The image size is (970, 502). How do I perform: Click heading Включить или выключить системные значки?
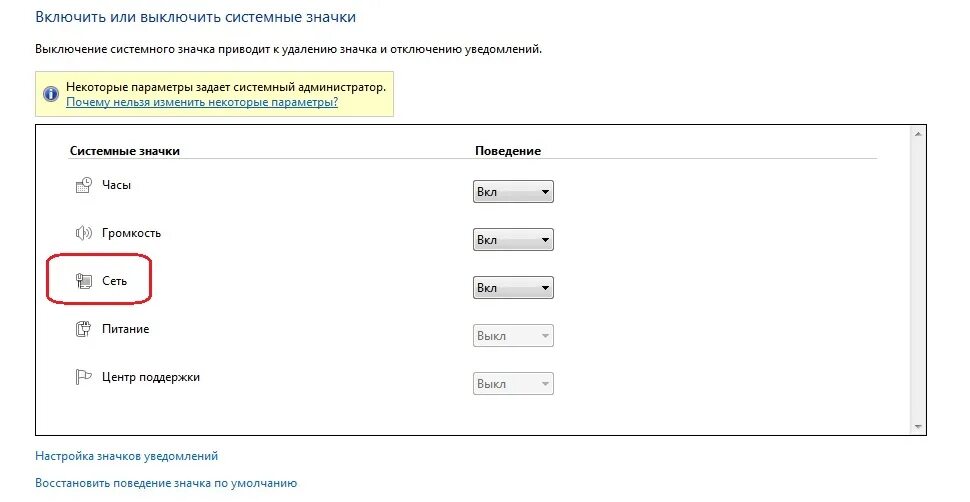coord(195,17)
